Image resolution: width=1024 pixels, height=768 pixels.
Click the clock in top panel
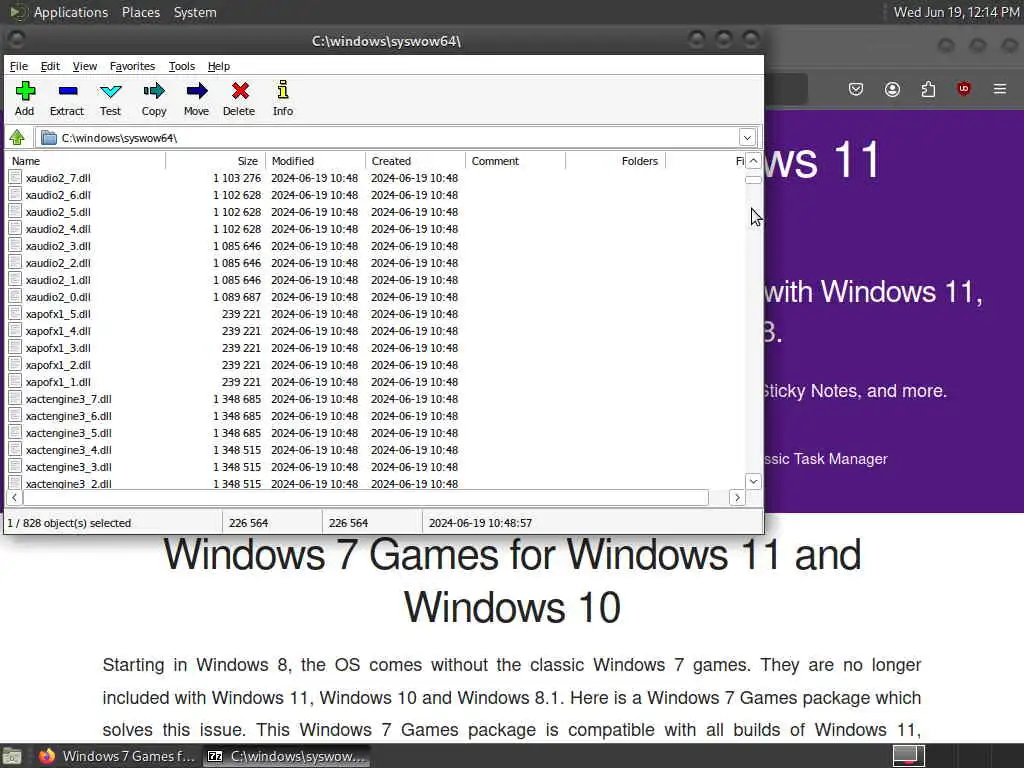click(956, 12)
